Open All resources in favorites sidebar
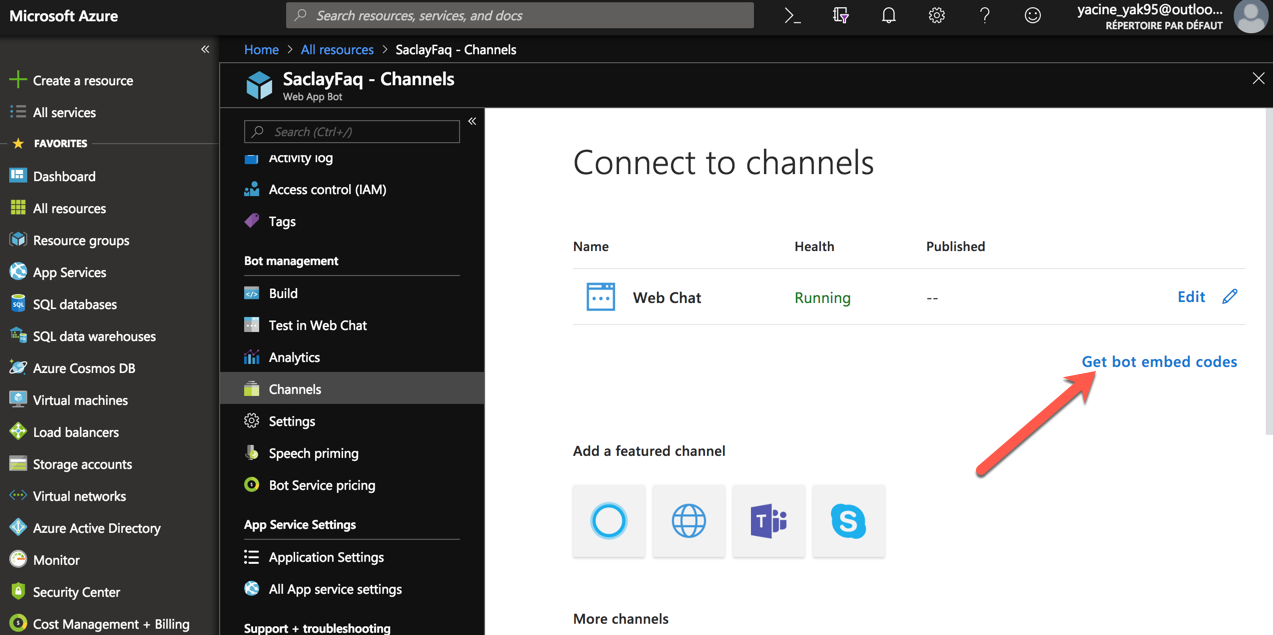Image resolution: width=1273 pixels, height=635 pixels. (x=58, y=208)
